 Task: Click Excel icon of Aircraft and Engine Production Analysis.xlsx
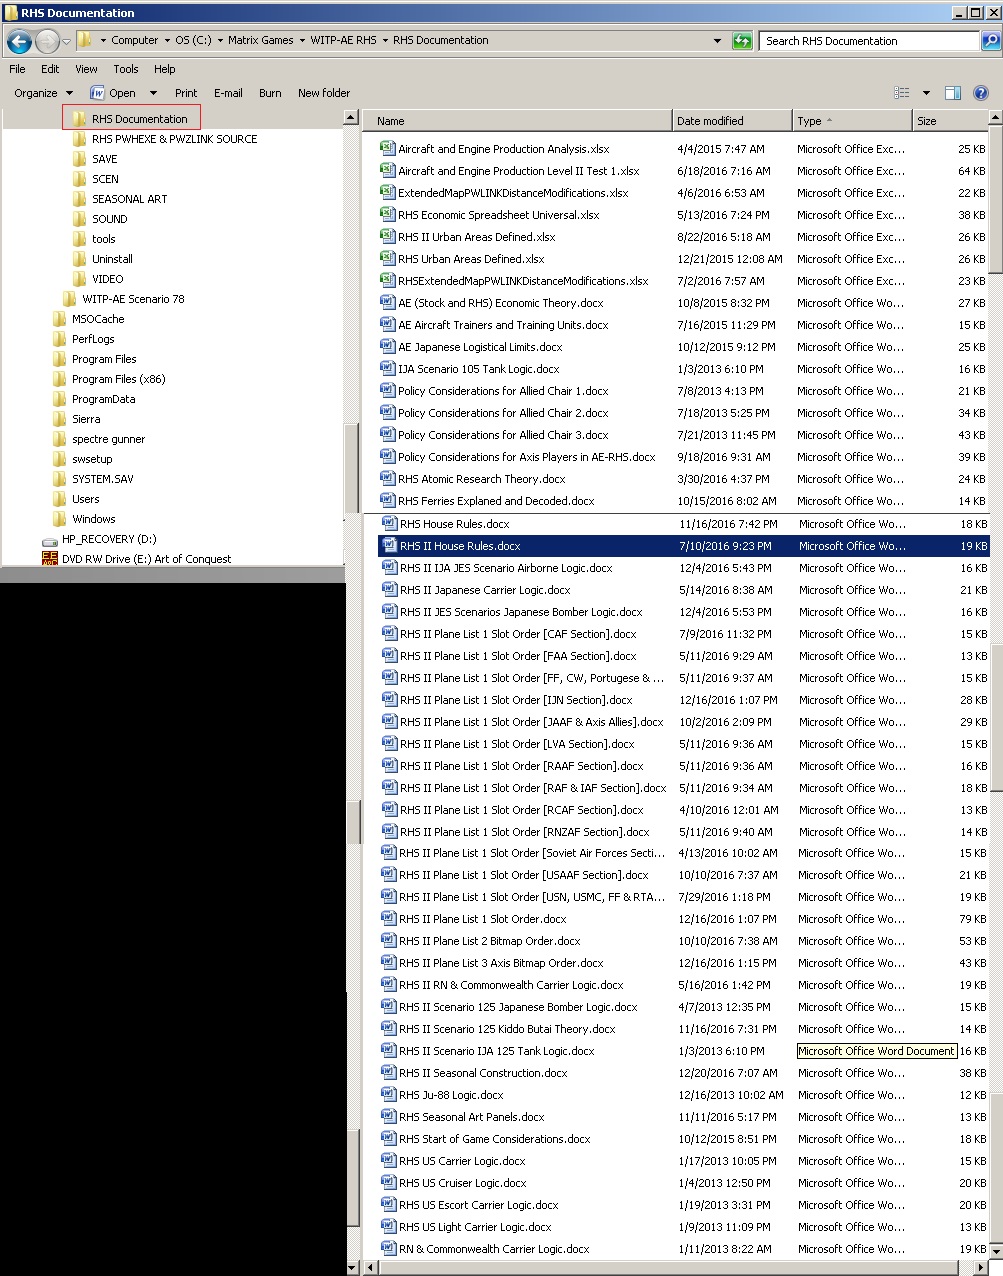coord(387,148)
